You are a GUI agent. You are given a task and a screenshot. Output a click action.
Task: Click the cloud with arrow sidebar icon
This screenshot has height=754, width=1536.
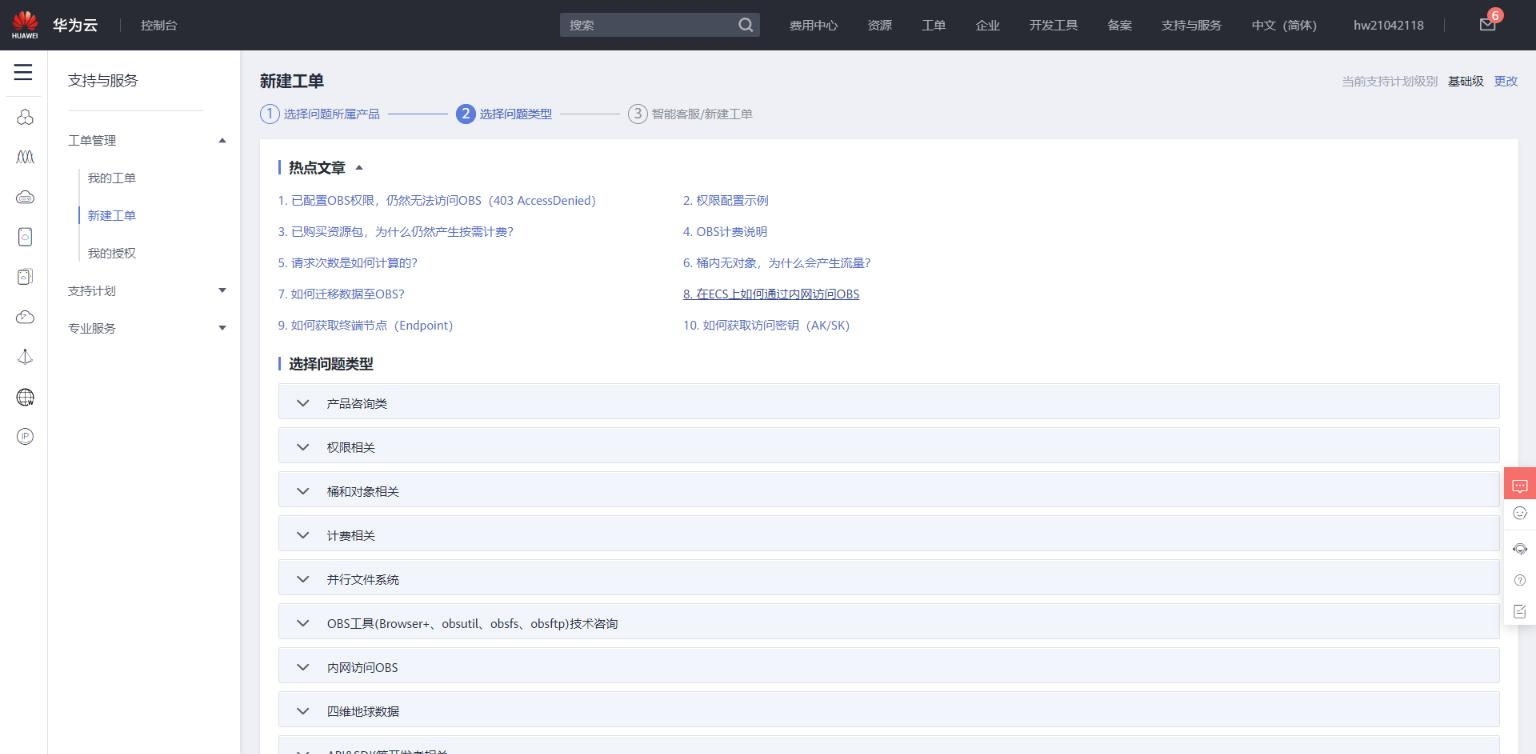pos(26,317)
